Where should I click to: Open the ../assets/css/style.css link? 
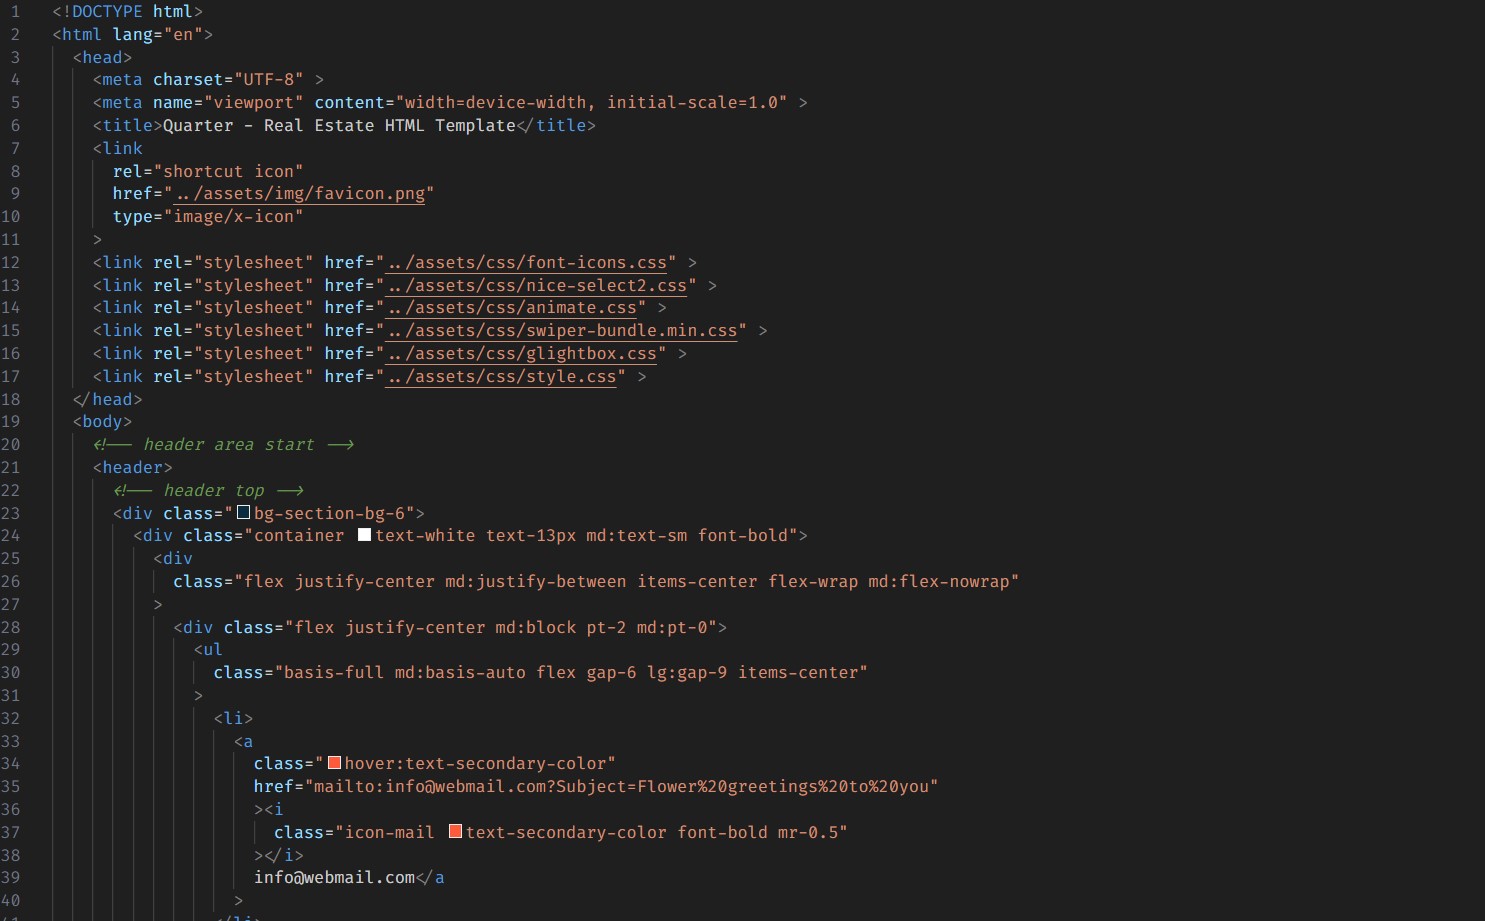pyautogui.click(x=500, y=377)
